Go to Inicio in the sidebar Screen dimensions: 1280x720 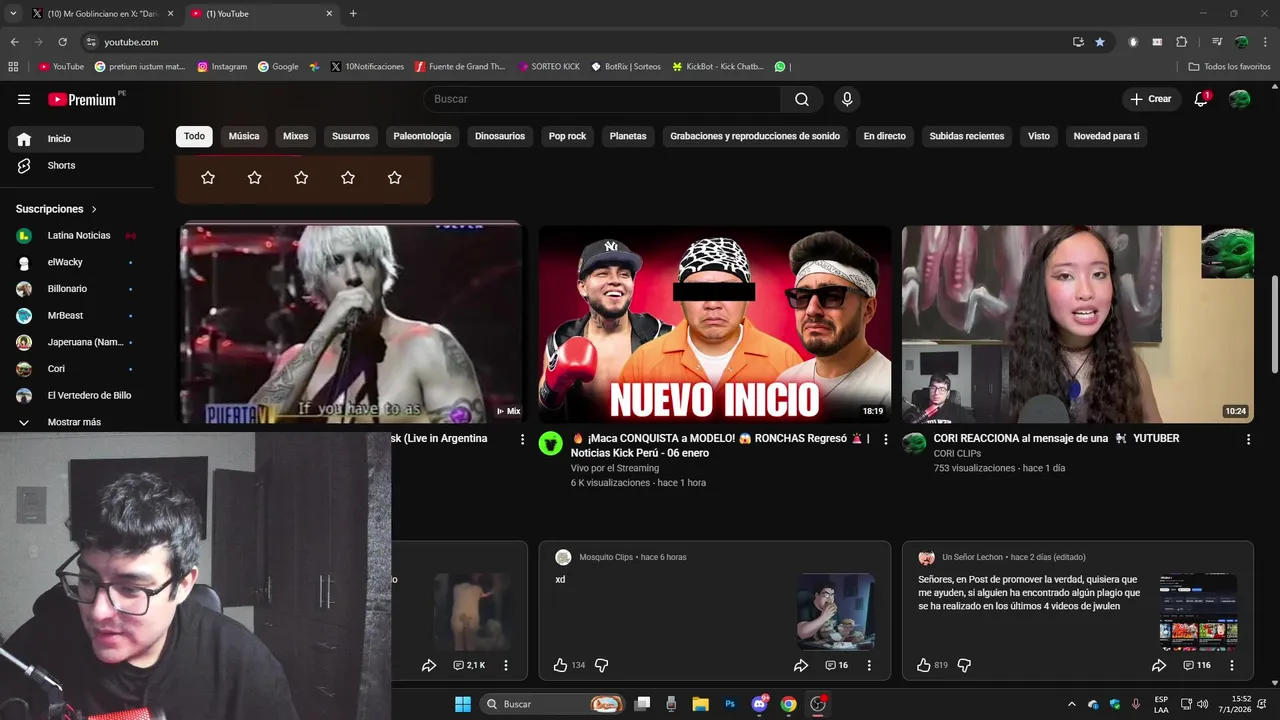click(76, 139)
